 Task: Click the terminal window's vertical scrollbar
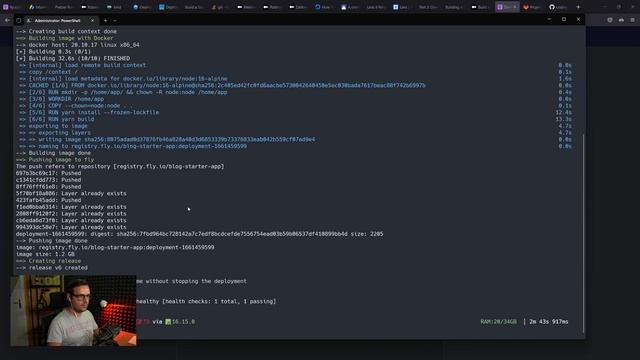(x=583, y=233)
